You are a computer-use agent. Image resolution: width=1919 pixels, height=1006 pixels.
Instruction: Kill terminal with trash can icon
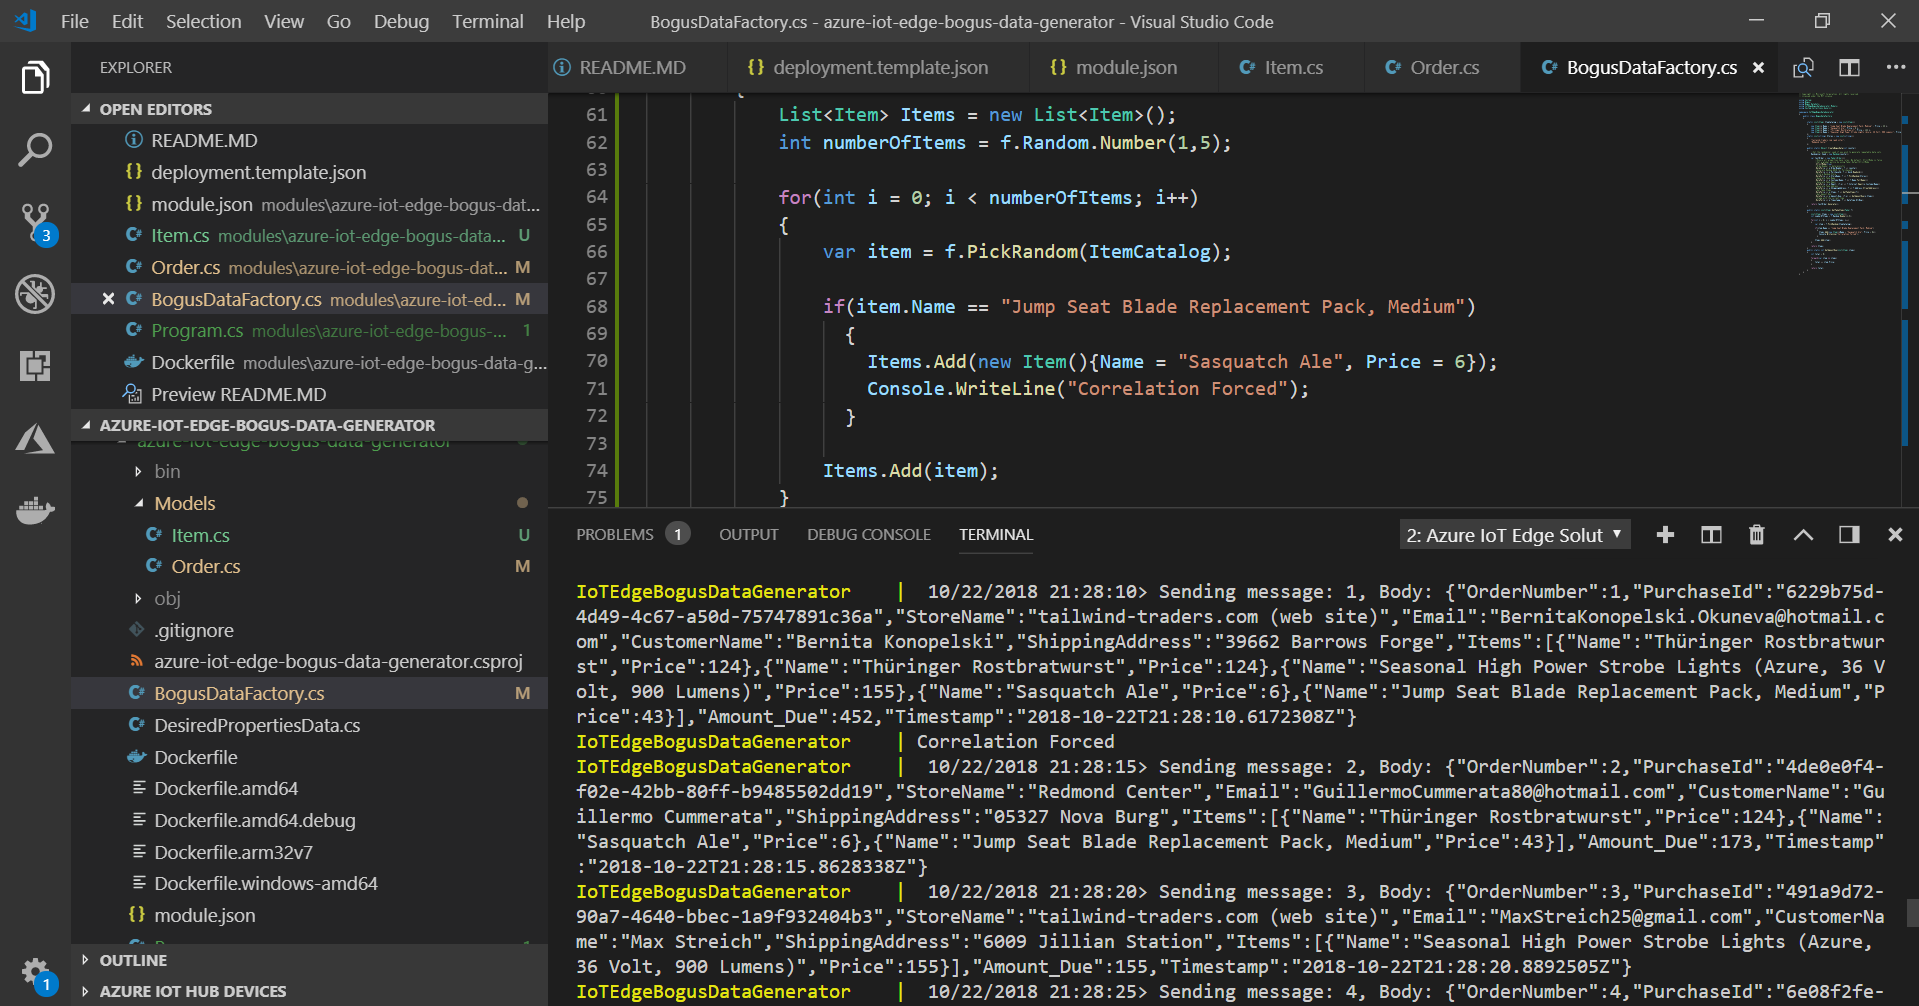[1756, 535]
